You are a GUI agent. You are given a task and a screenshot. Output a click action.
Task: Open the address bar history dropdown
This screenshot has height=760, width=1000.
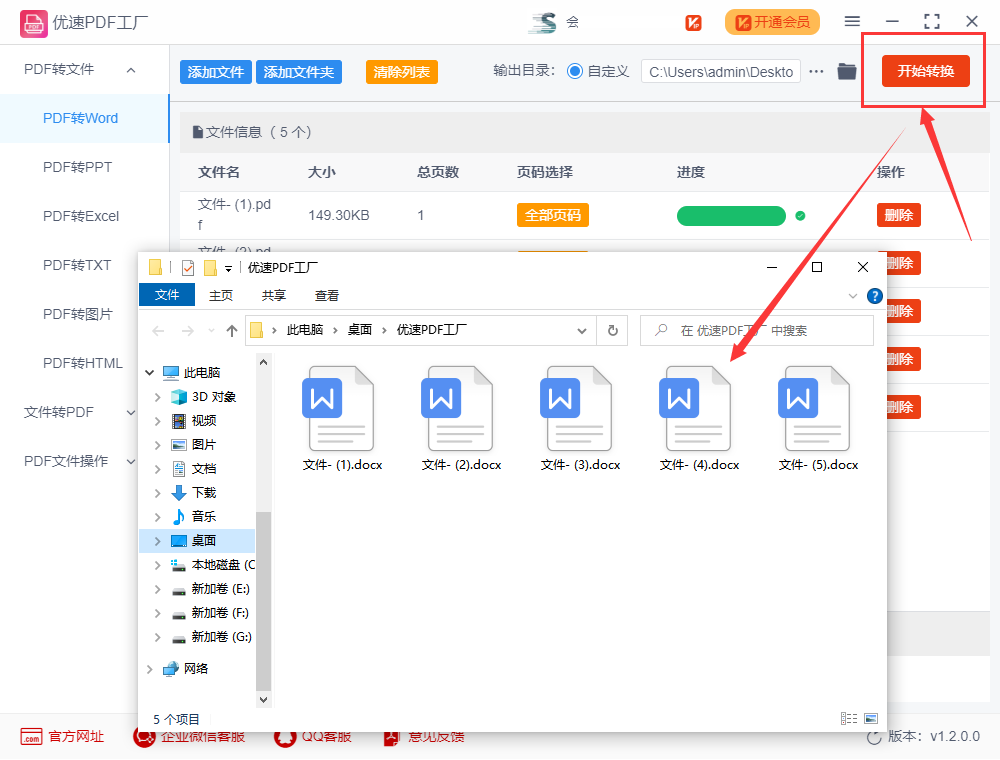point(582,330)
